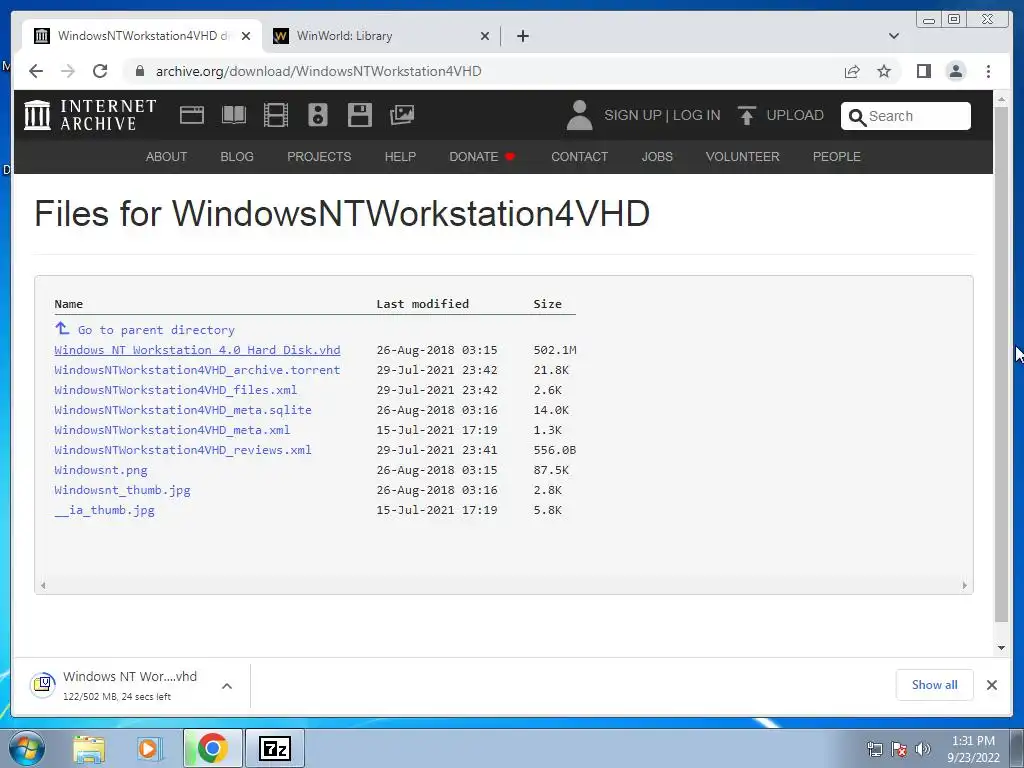Screen dimensions: 1024x768
Task: Click the Go to parent directory link
Action: (x=156, y=330)
